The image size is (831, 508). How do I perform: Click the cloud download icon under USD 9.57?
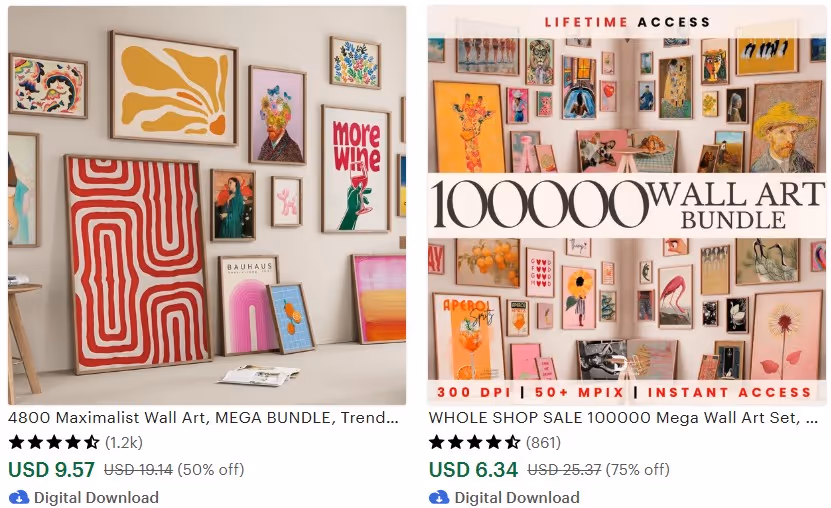[19, 497]
